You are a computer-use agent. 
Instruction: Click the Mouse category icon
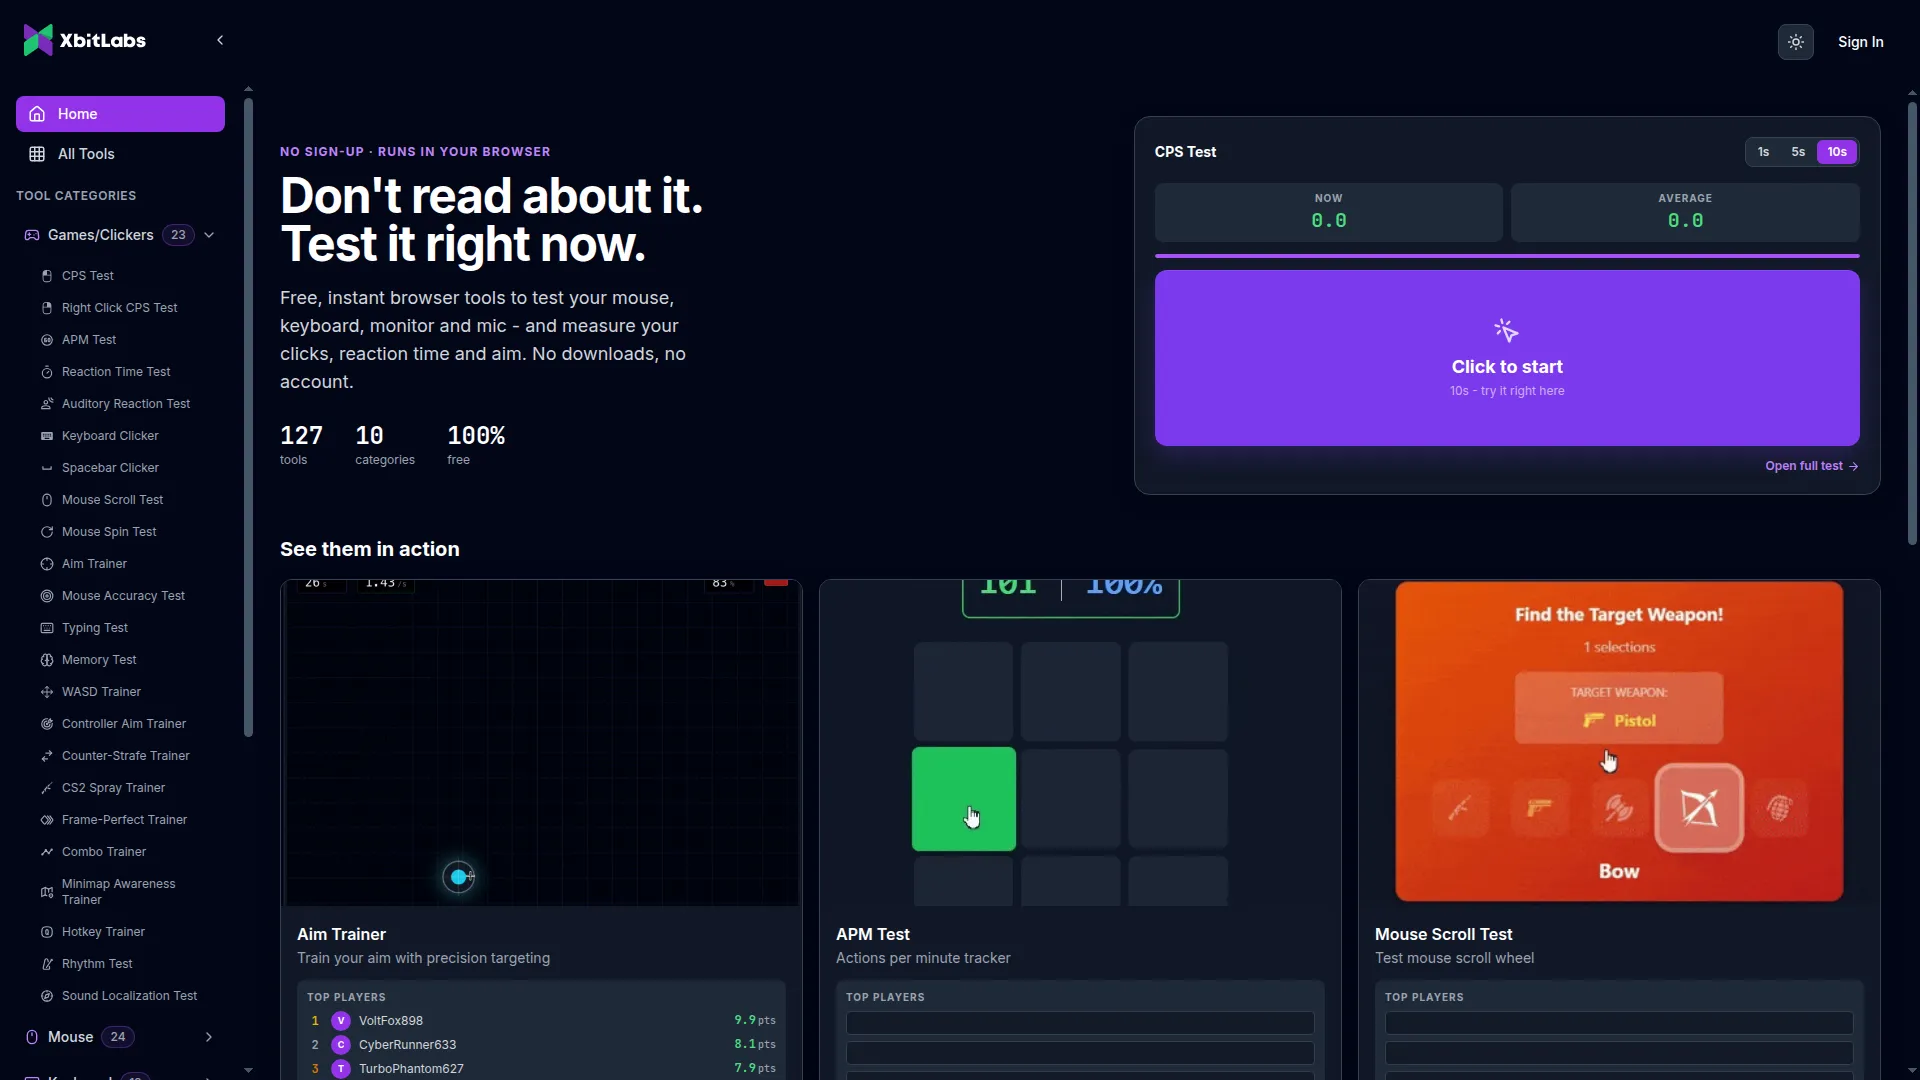[31, 1037]
